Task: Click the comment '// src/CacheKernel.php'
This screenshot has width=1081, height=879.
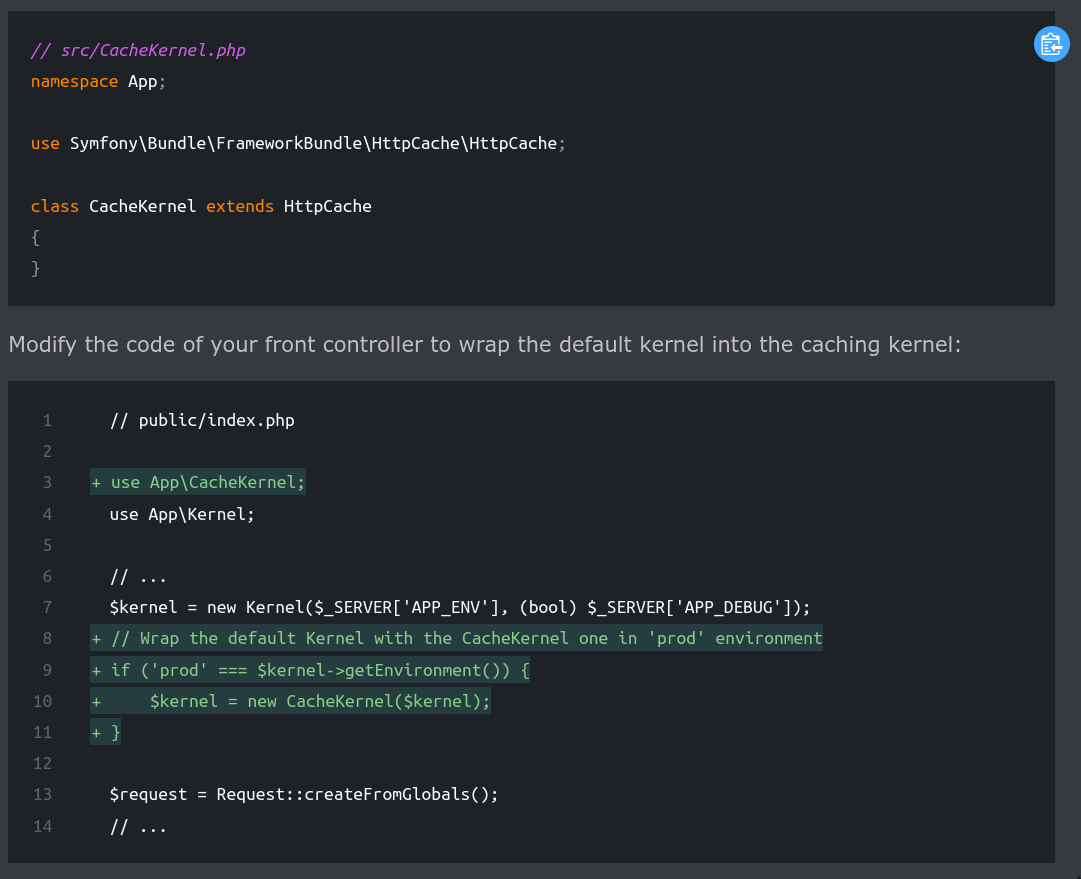Action: [138, 50]
